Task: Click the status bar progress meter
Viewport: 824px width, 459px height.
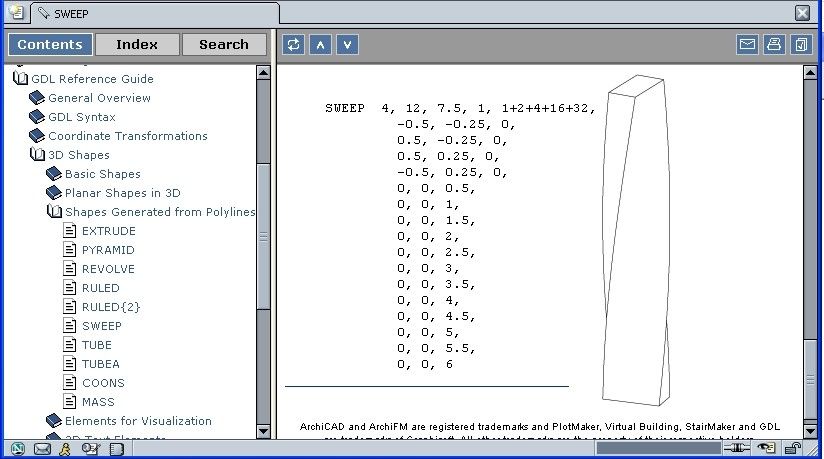Action: [658, 448]
